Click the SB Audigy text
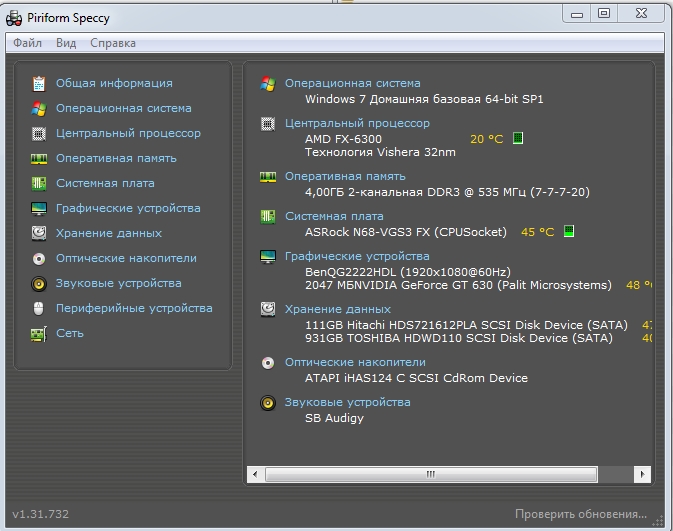The image size is (673, 531). click(x=334, y=418)
